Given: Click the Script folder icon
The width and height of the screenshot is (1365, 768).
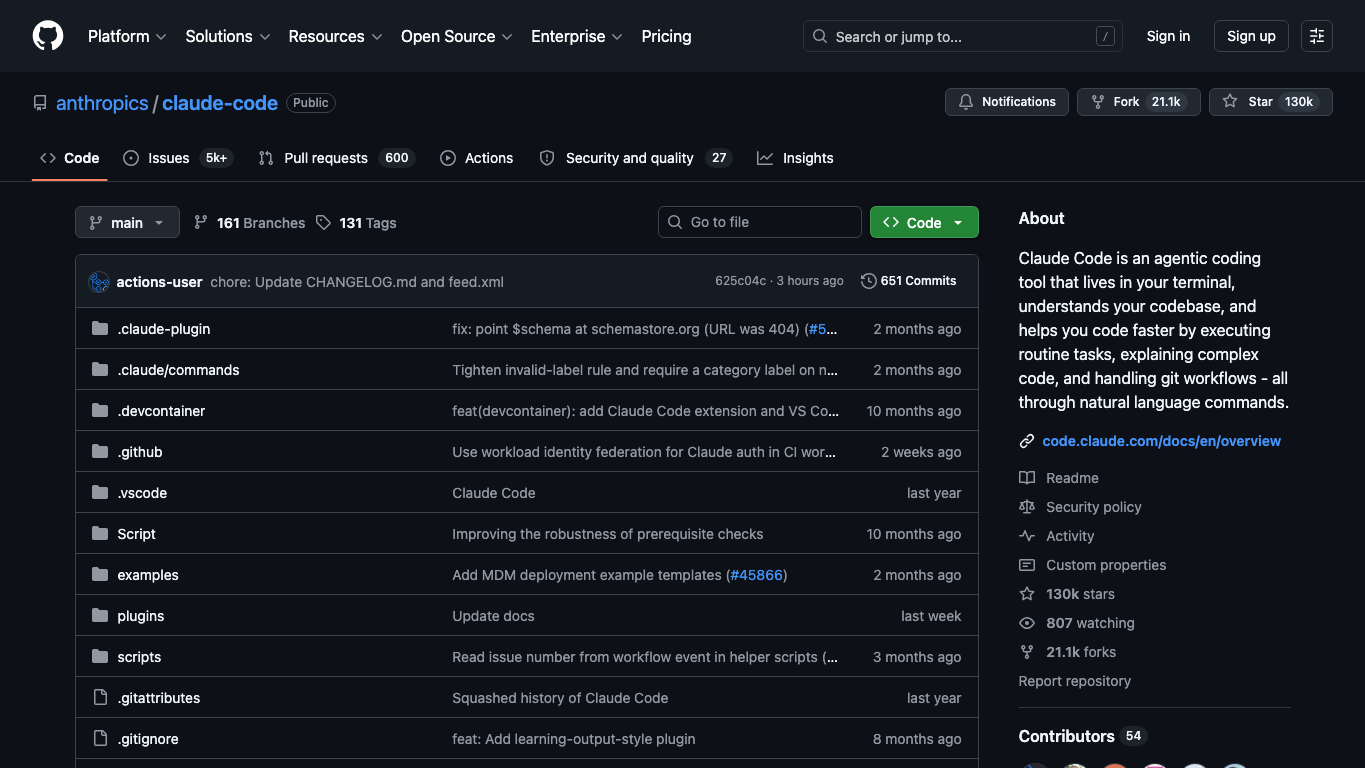Looking at the screenshot, I should (100, 534).
